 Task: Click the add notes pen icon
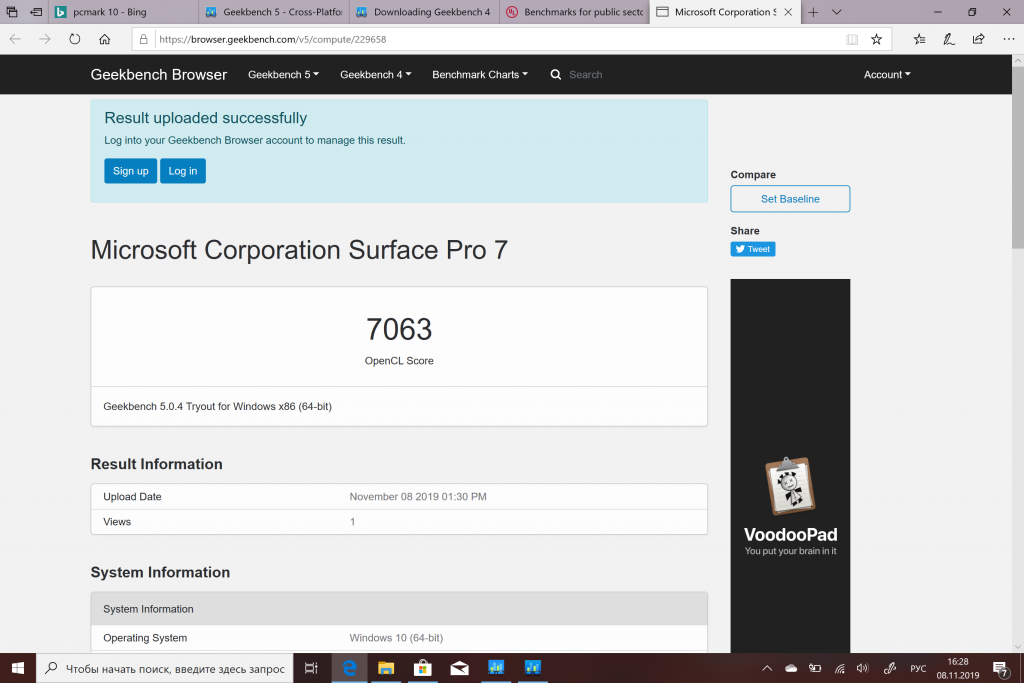pyautogui.click(x=949, y=39)
